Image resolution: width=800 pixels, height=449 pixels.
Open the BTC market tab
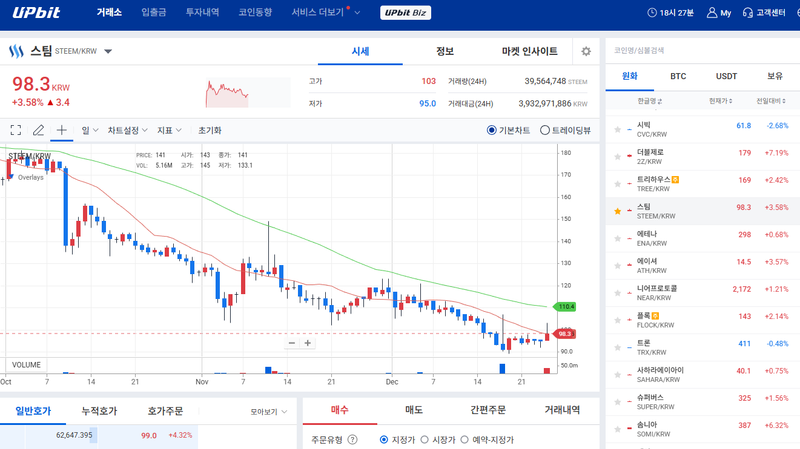(x=678, y=76)
